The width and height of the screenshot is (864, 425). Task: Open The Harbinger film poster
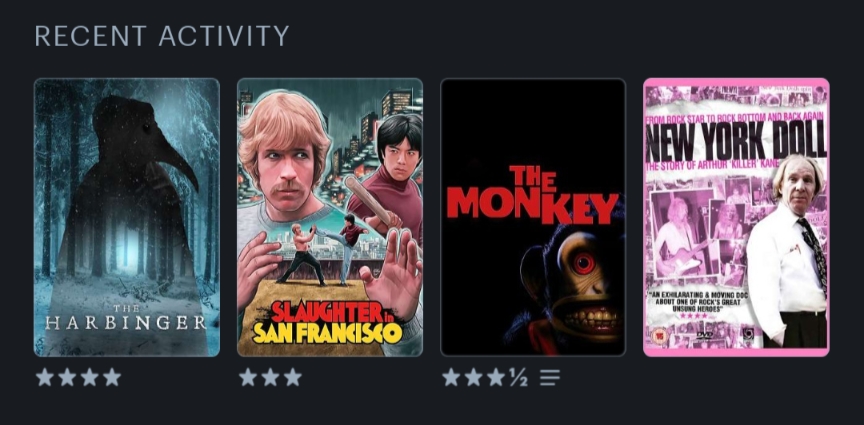(x=127, y=217)
